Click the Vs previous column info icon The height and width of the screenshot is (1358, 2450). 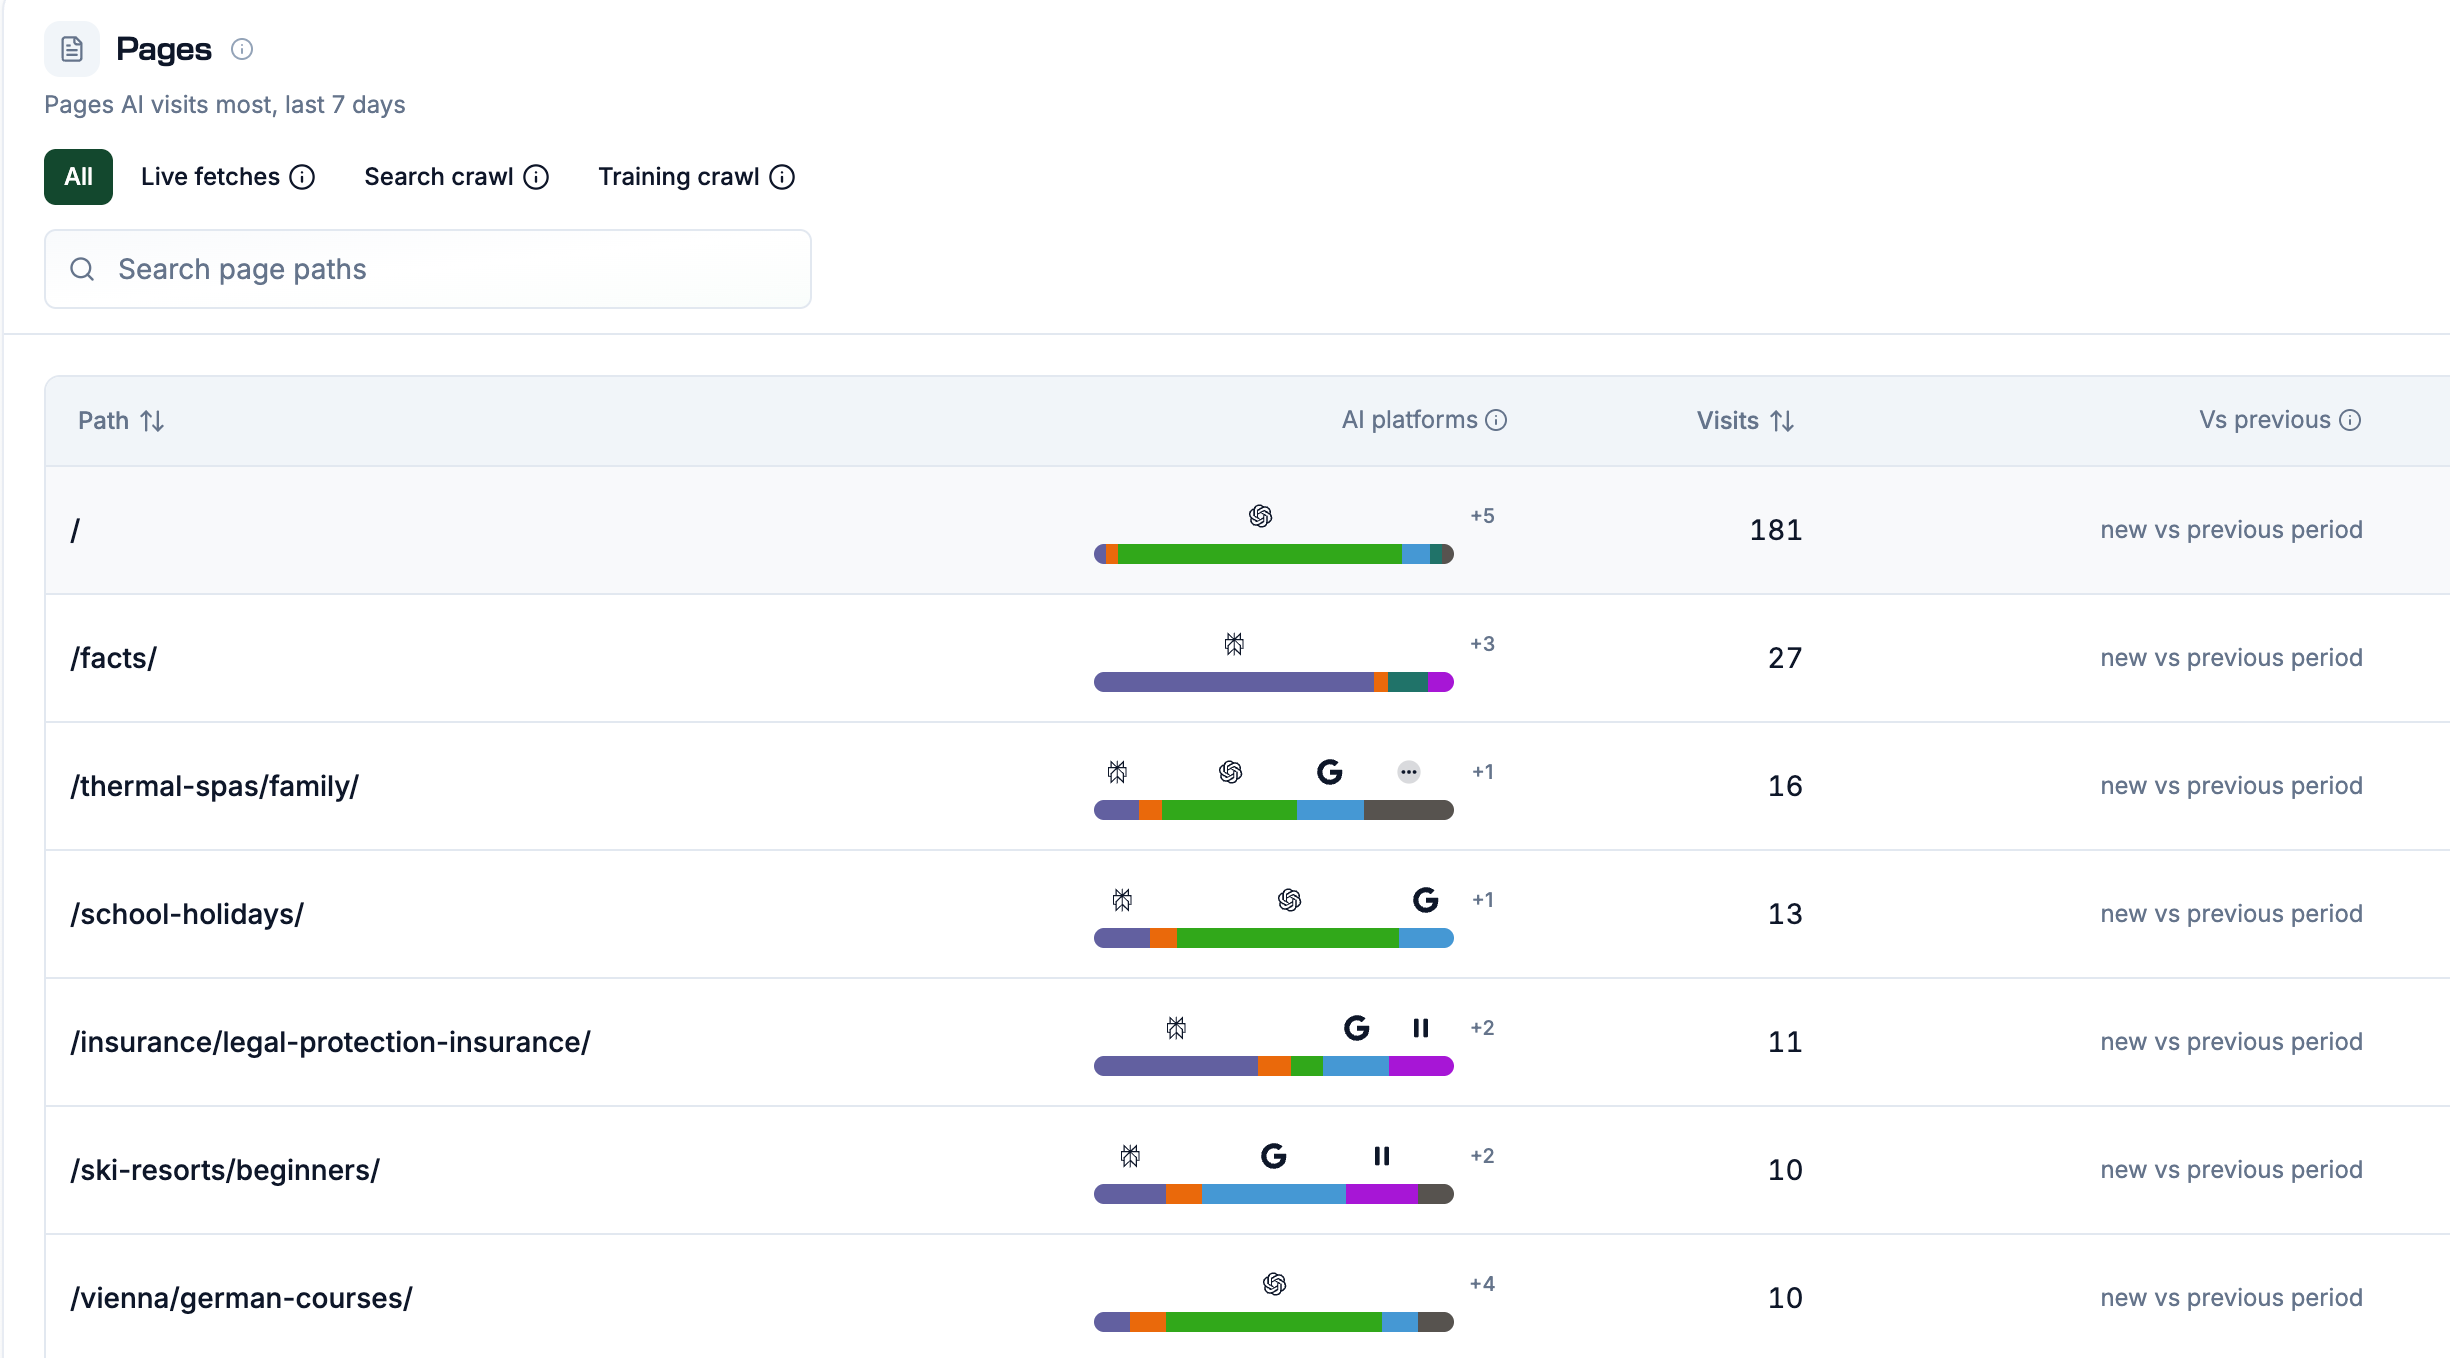(2350, 420)
